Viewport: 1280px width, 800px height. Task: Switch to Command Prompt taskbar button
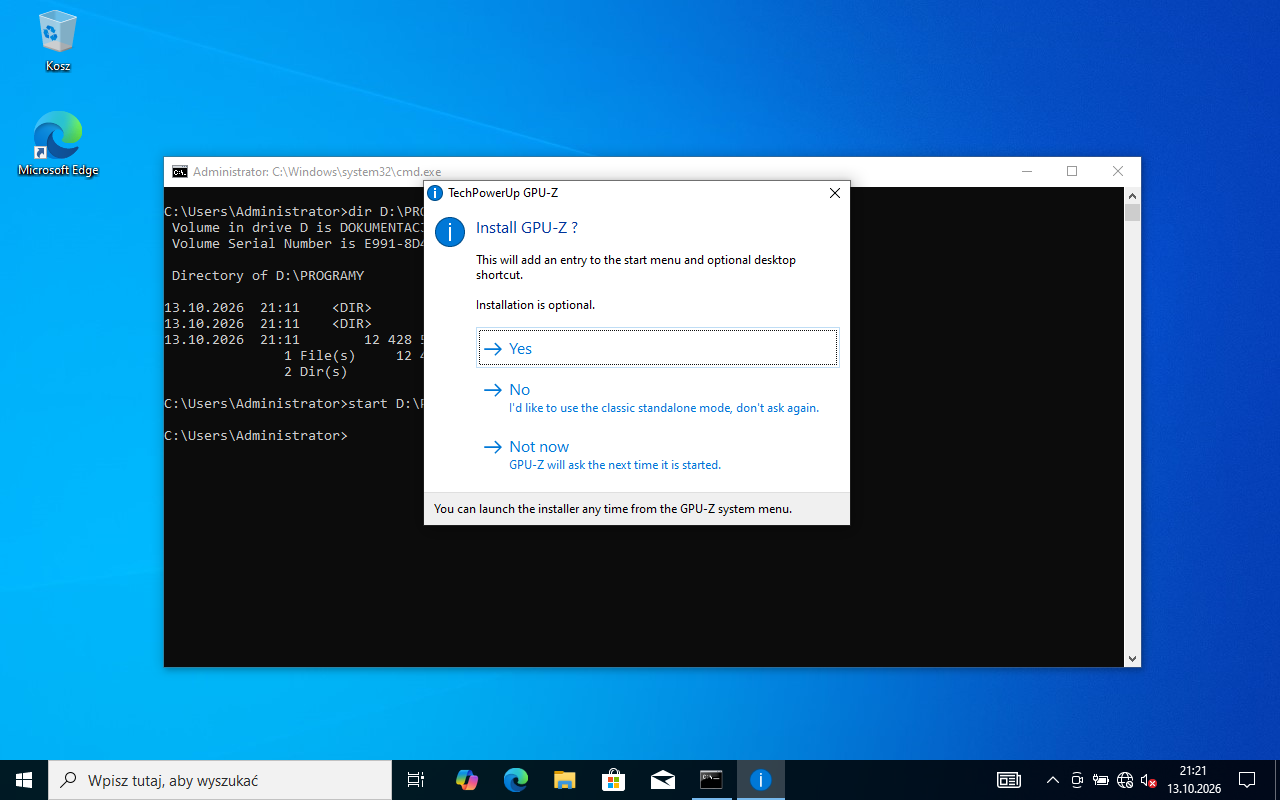[711, 780]
